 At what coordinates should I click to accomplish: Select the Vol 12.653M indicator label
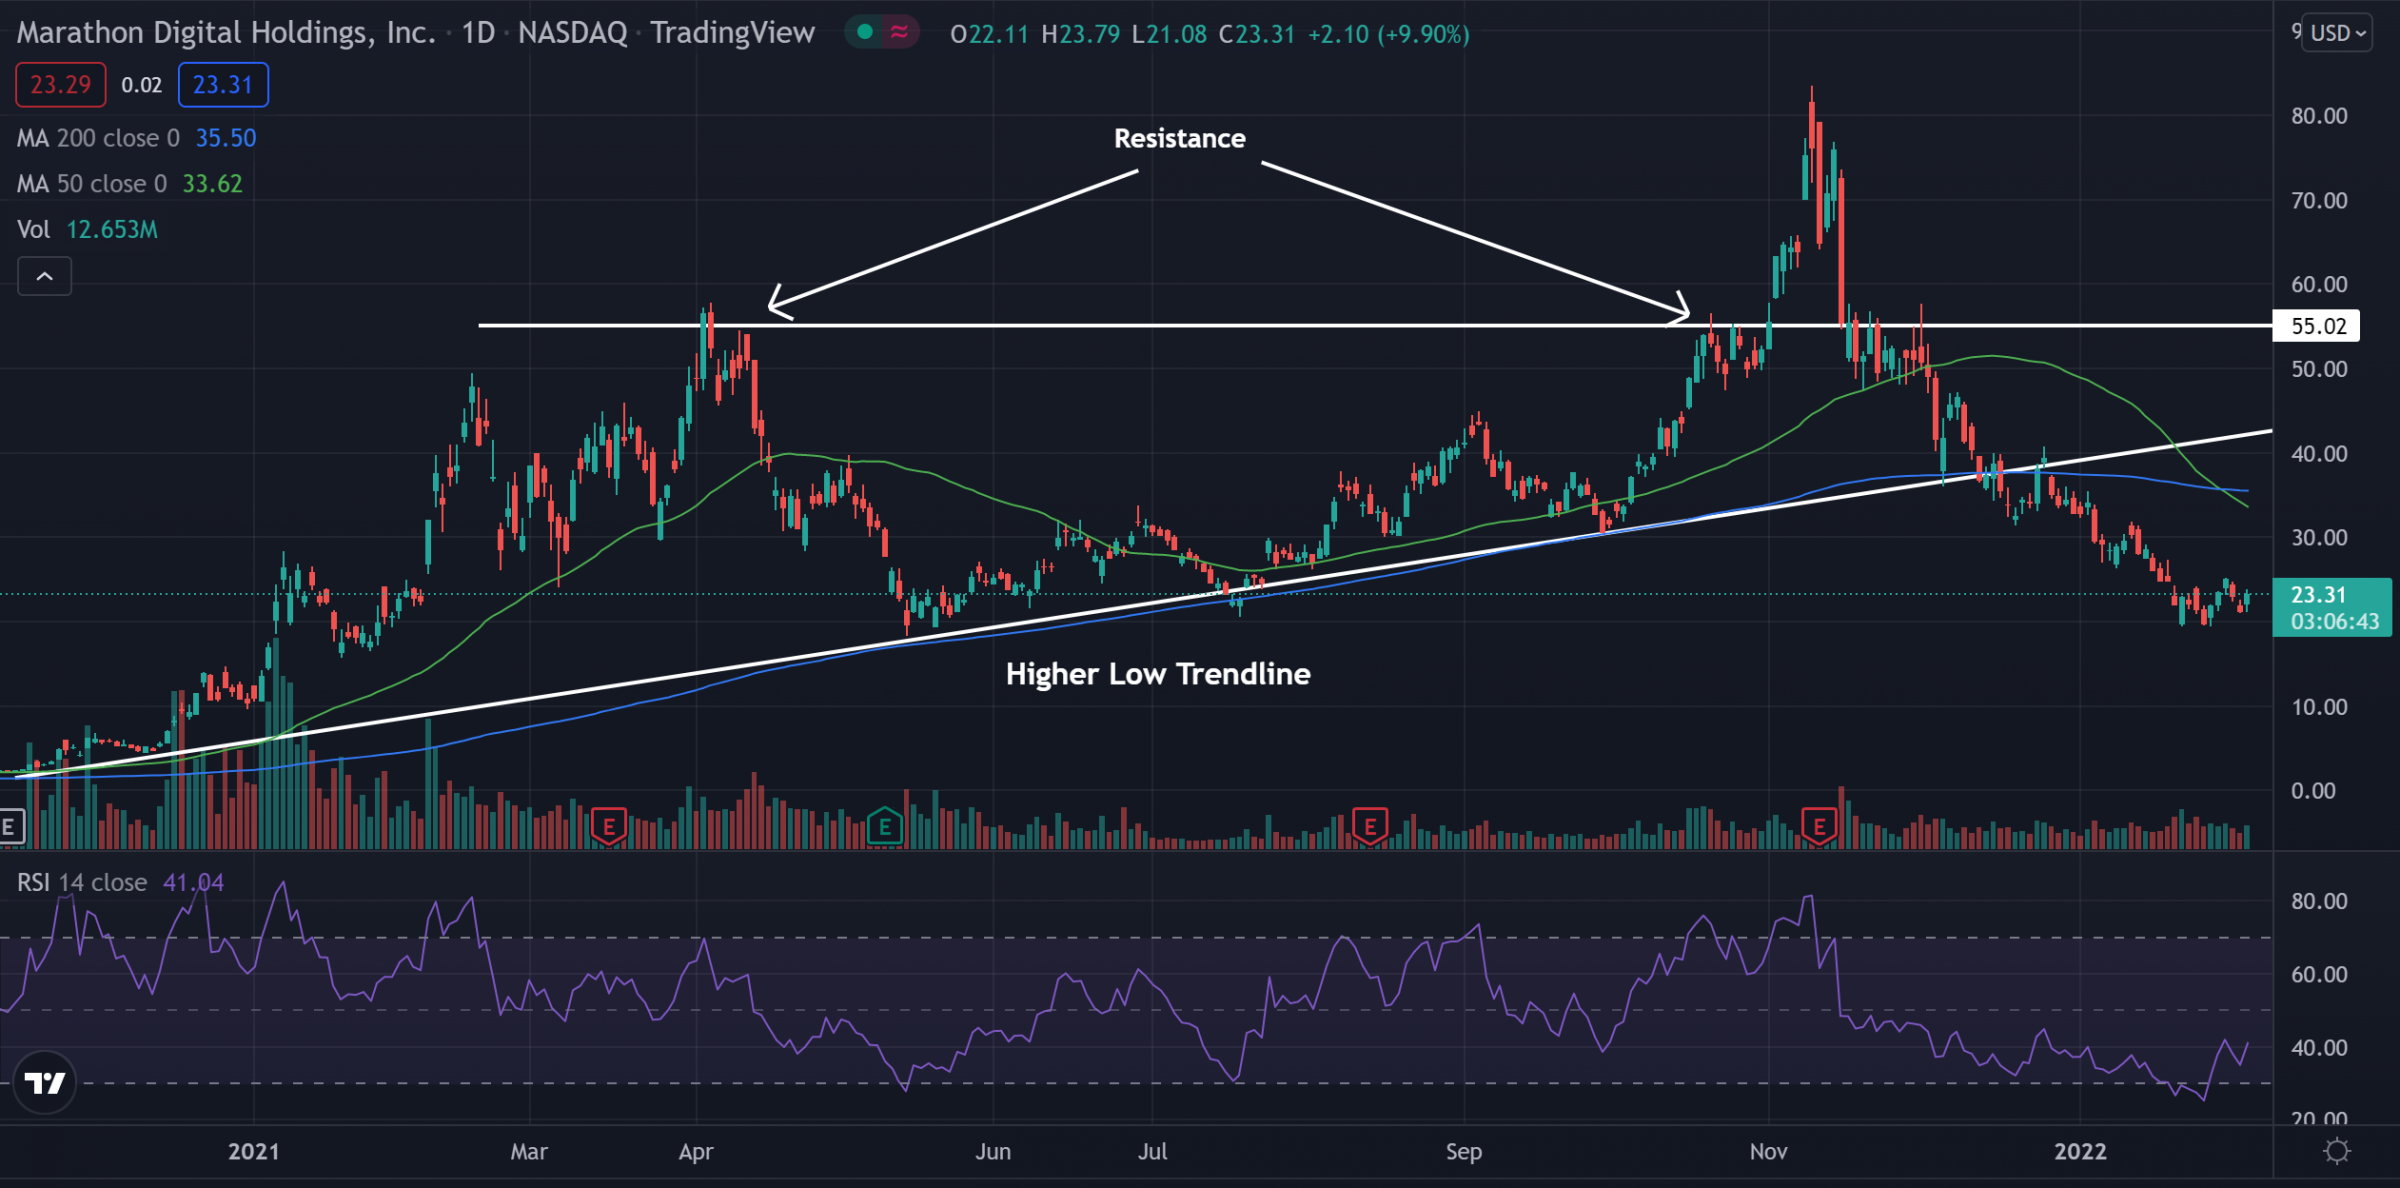87,230
